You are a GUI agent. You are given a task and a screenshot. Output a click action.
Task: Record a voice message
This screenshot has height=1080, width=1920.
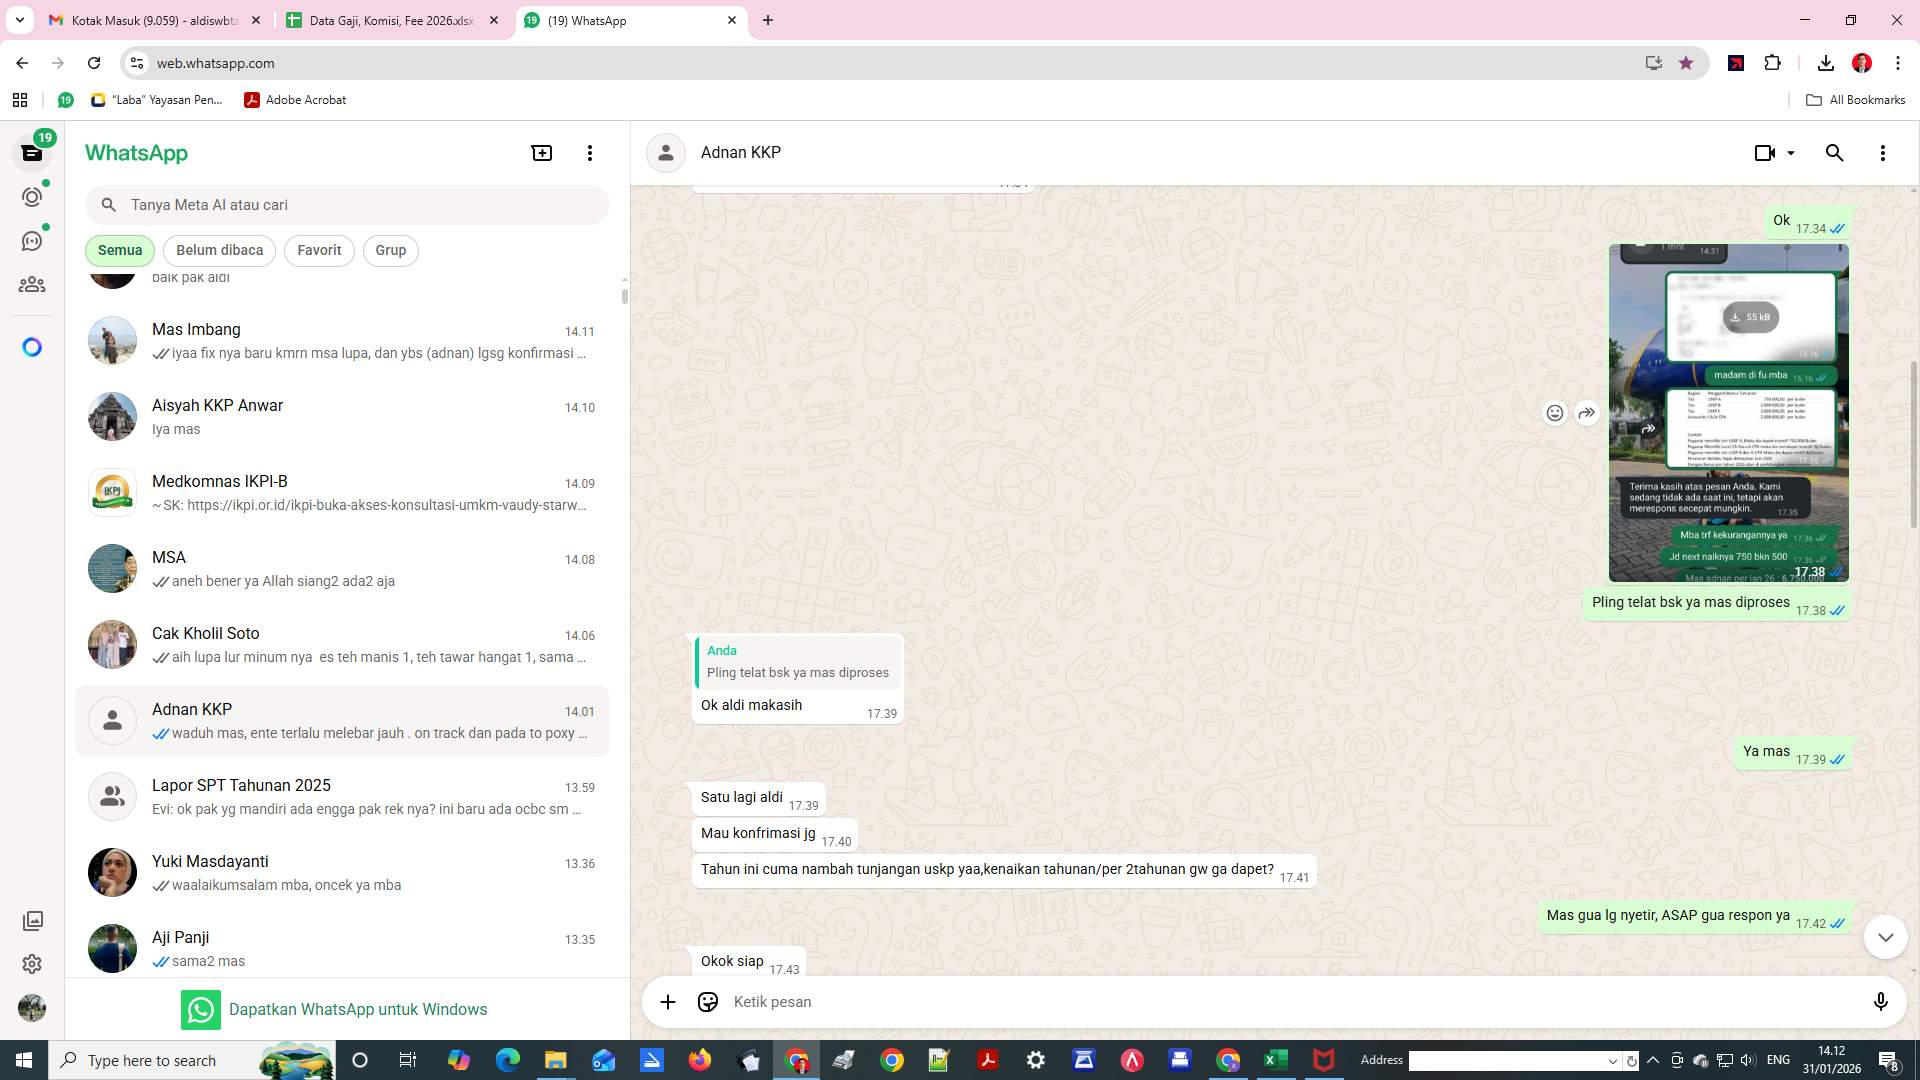1881,1001
